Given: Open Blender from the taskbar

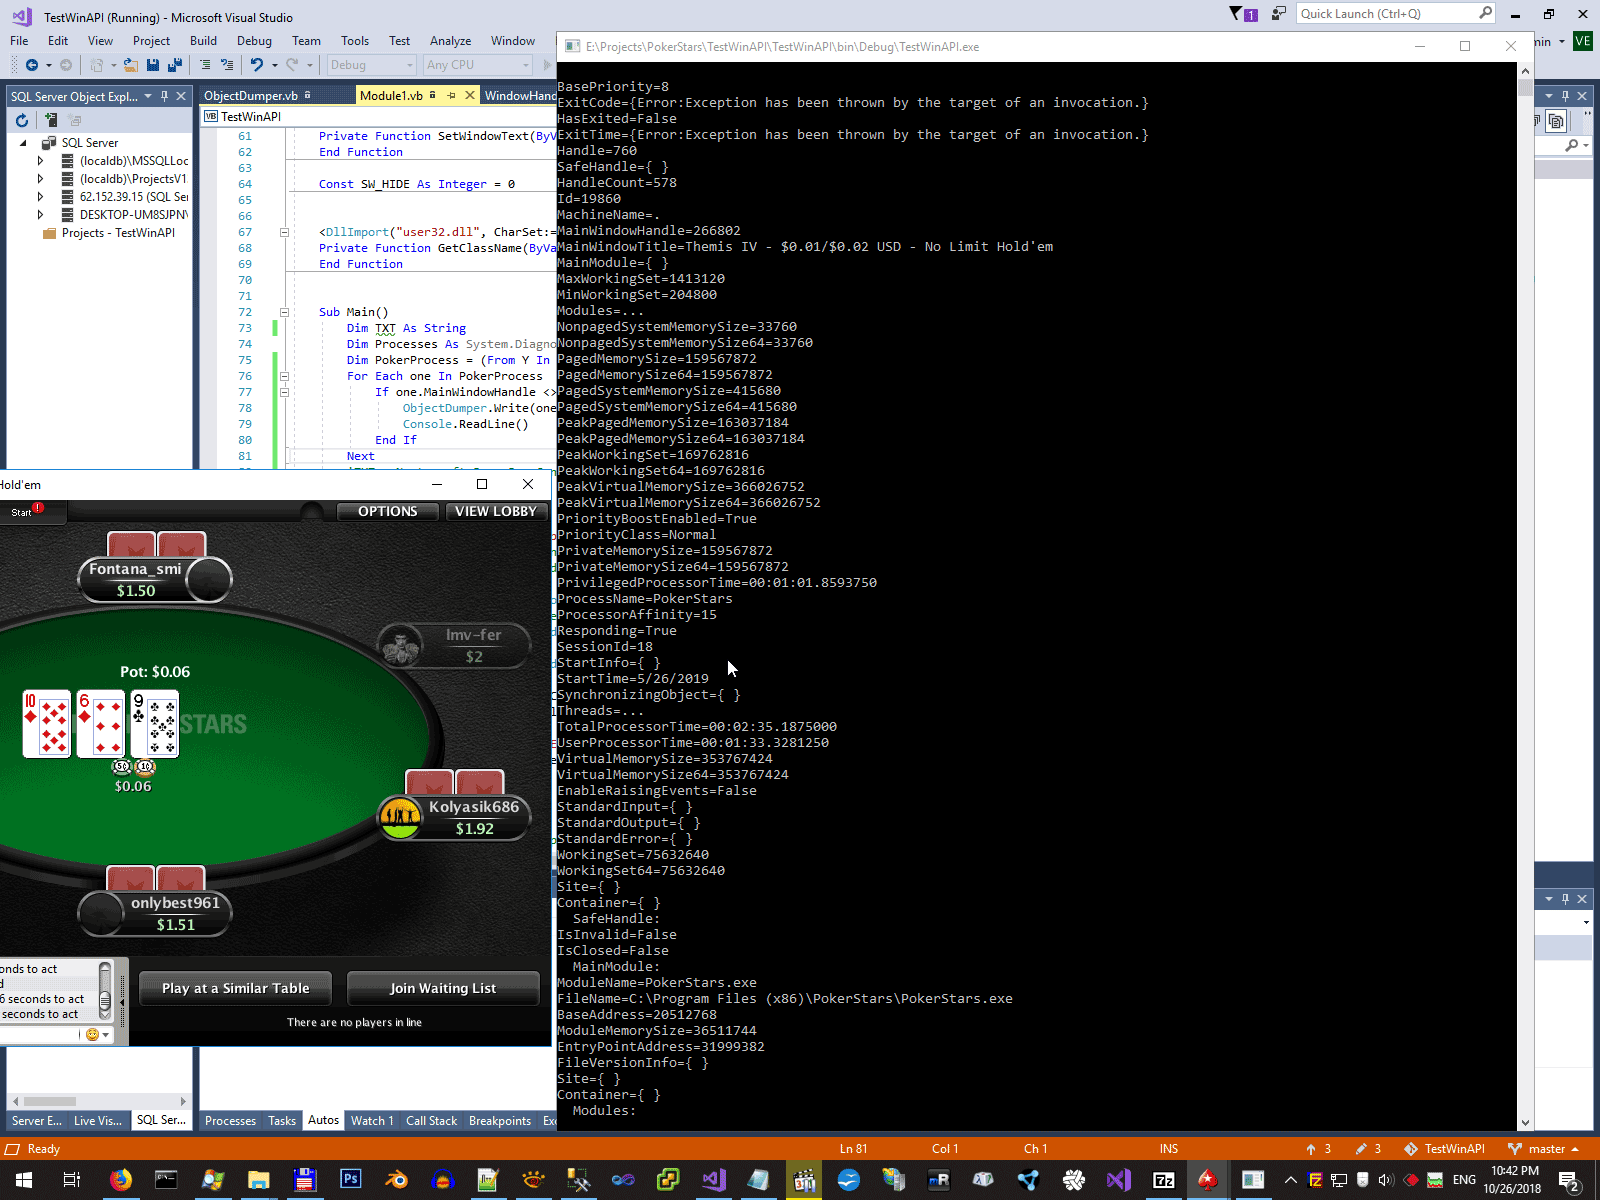Looking at the screenshot, I should [x=396, y=1180].
